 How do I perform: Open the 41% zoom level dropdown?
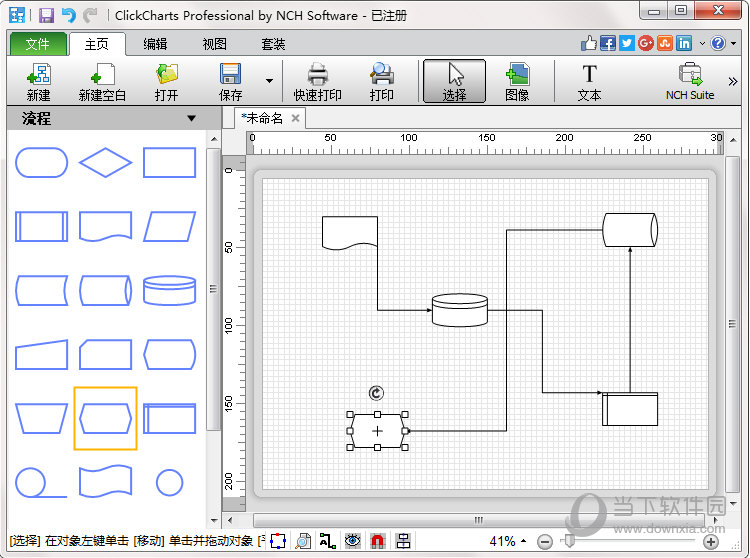(523, 541)
